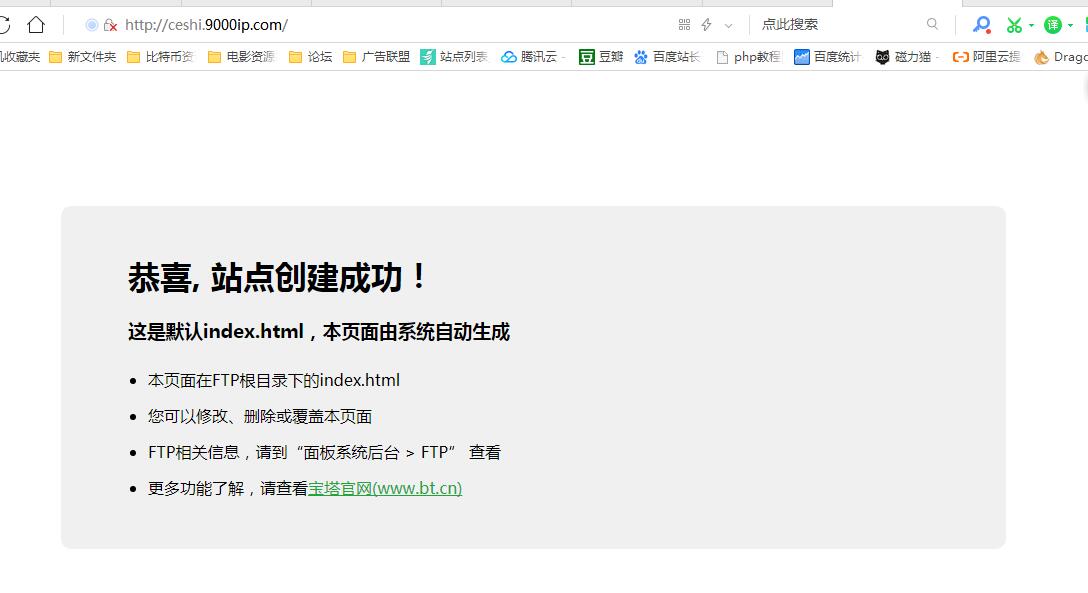Open the 百度统计 bookmark
This screenshot has height=593, width=1088.
click(x=828, y=57)
